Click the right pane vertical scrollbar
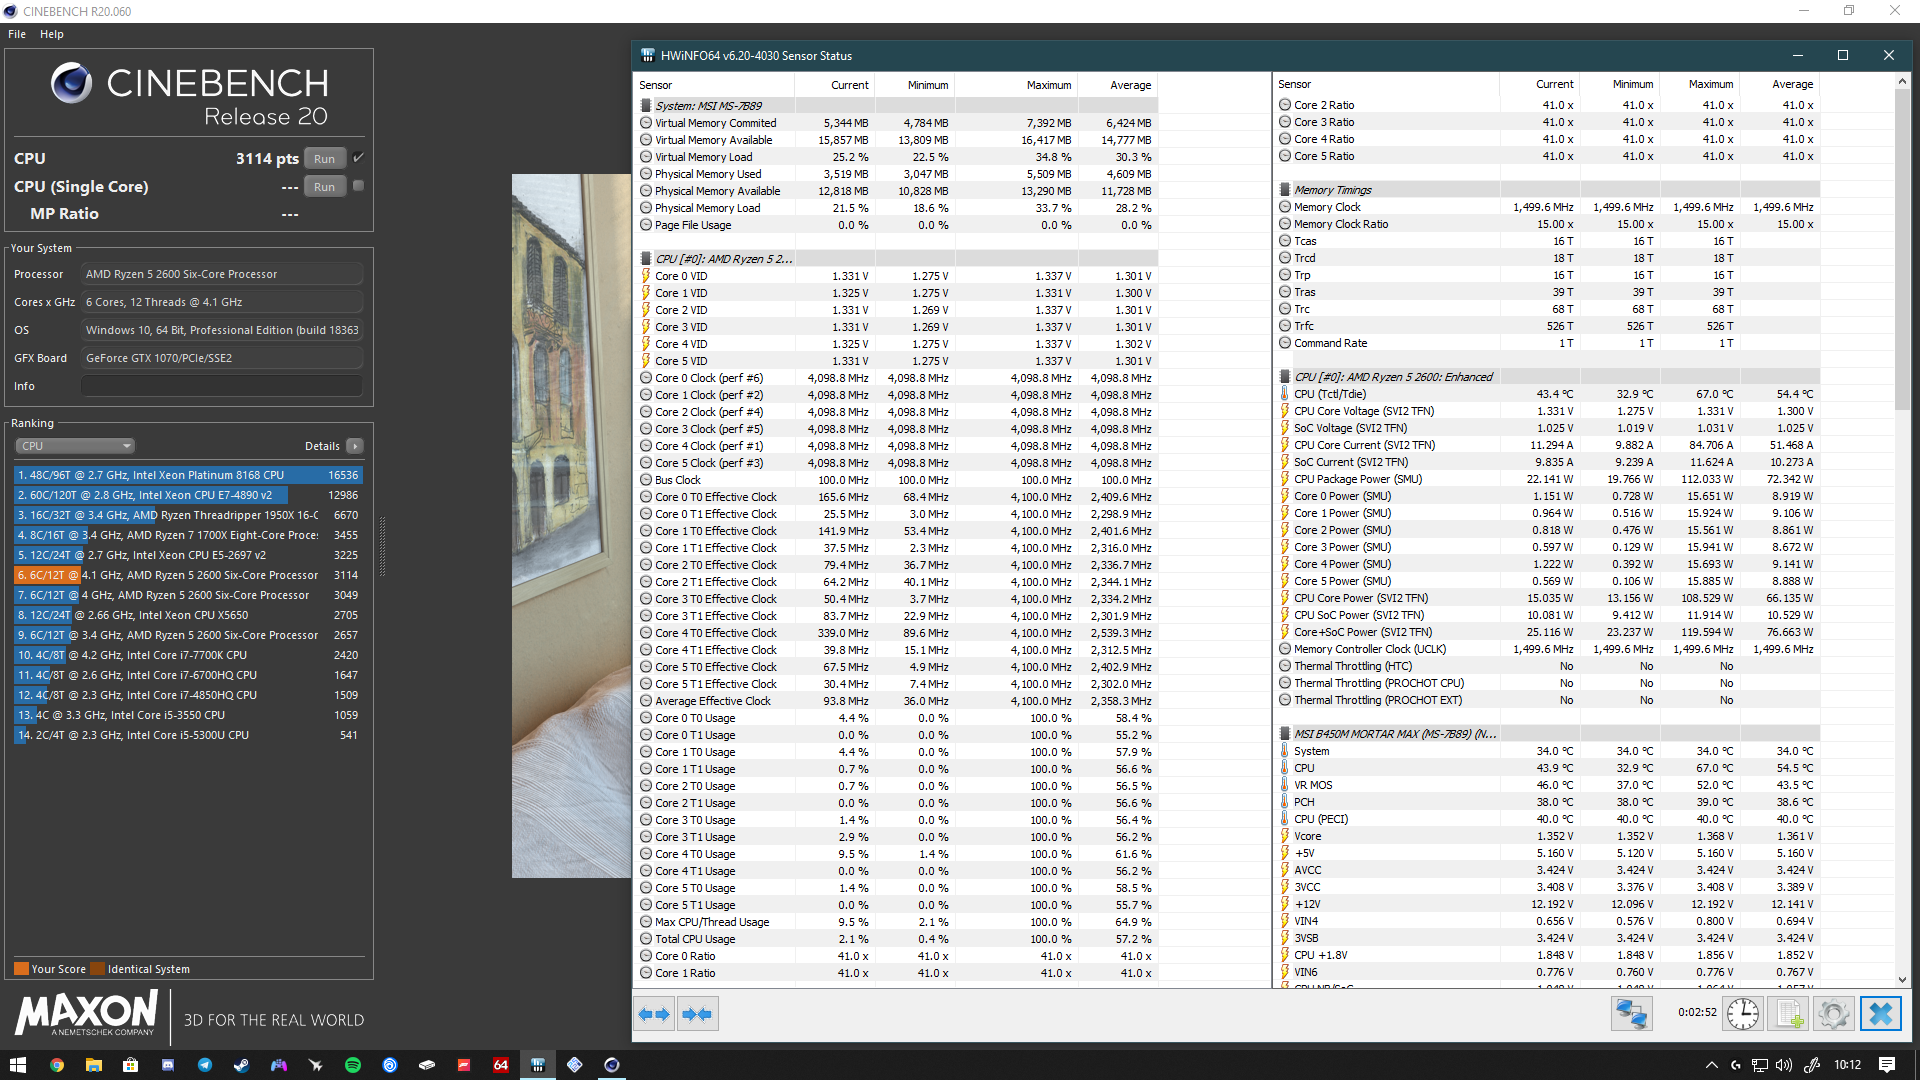The height and width of the screenshot is (1080, 1920). click(x=1902, y=250)
